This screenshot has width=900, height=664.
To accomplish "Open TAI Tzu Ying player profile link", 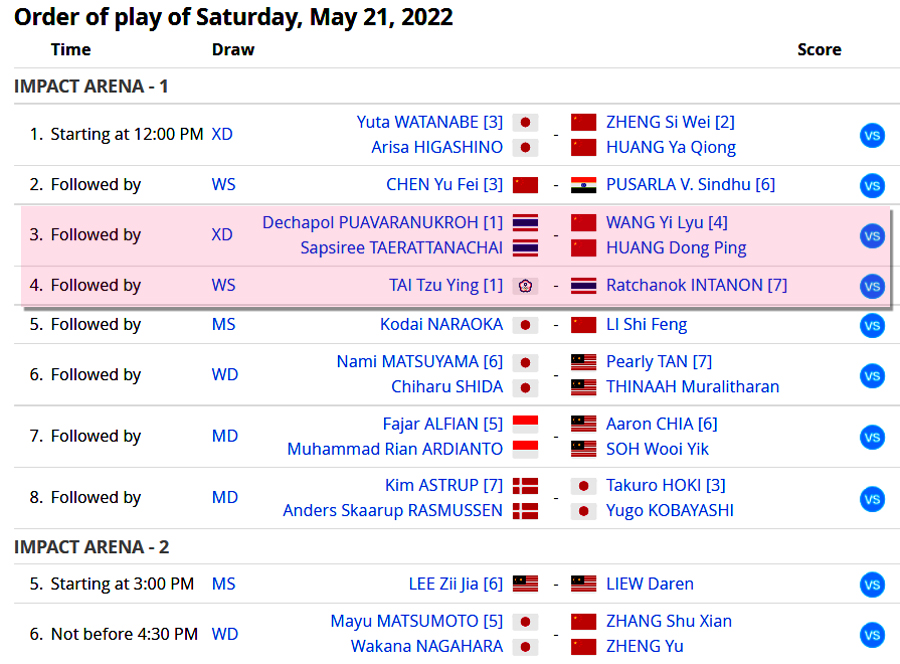I will tap(446, 285).
